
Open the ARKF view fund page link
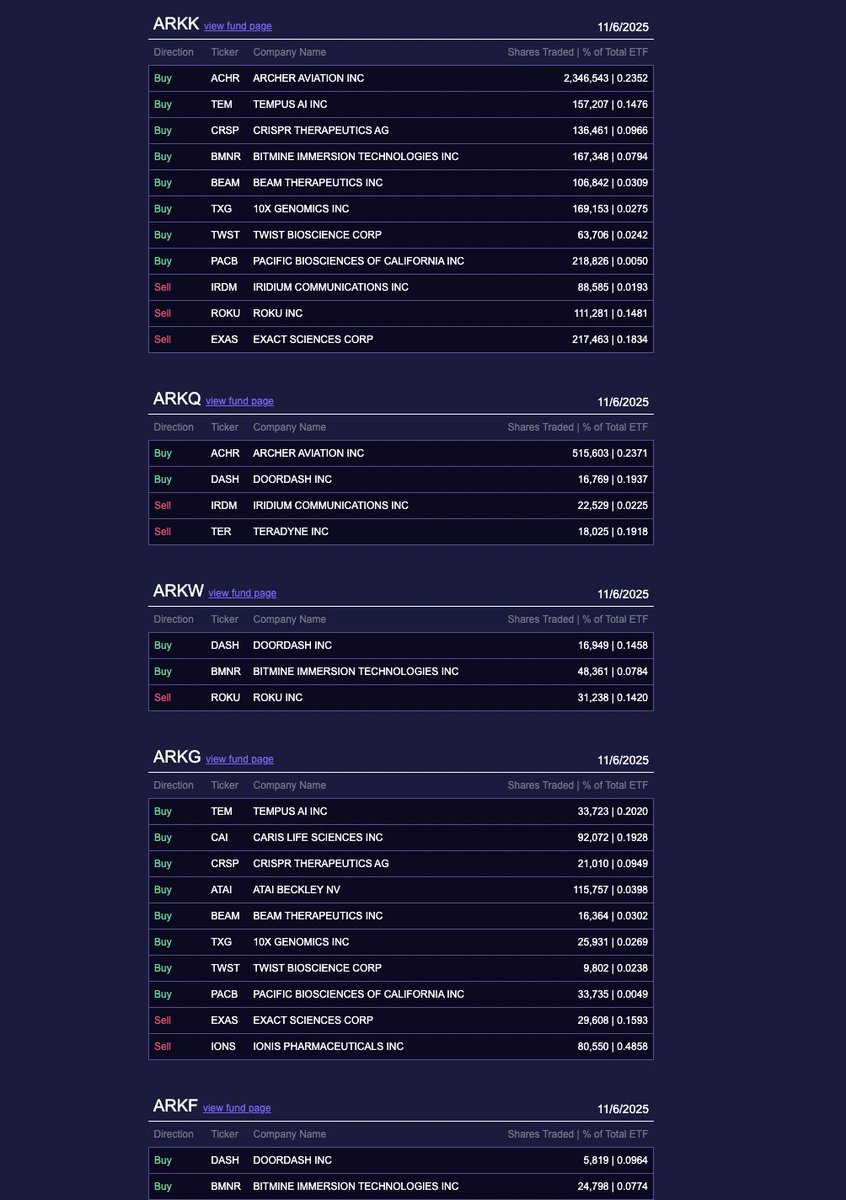[x=237, y=1108]
